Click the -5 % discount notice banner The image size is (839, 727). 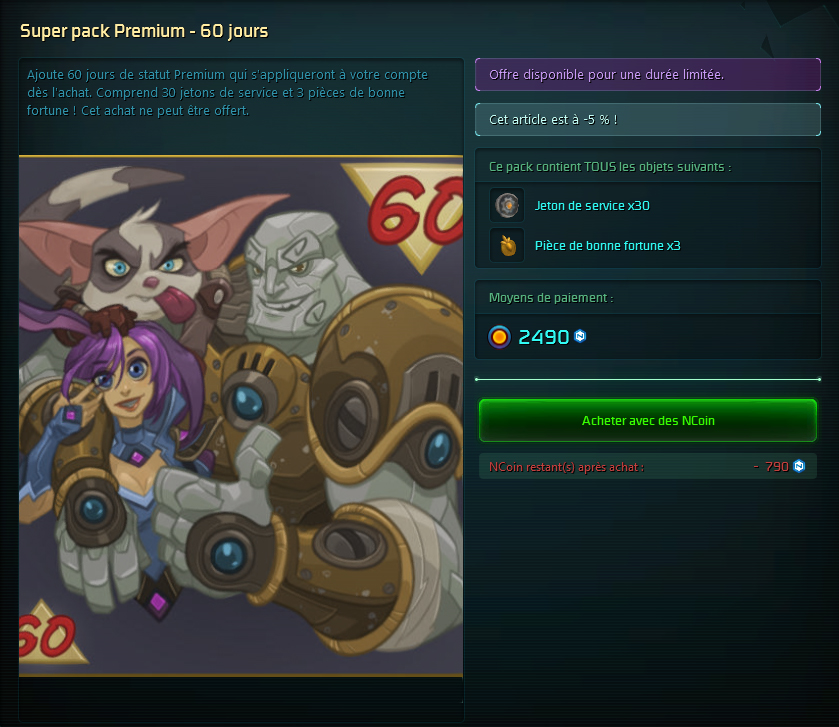point(648,119)
